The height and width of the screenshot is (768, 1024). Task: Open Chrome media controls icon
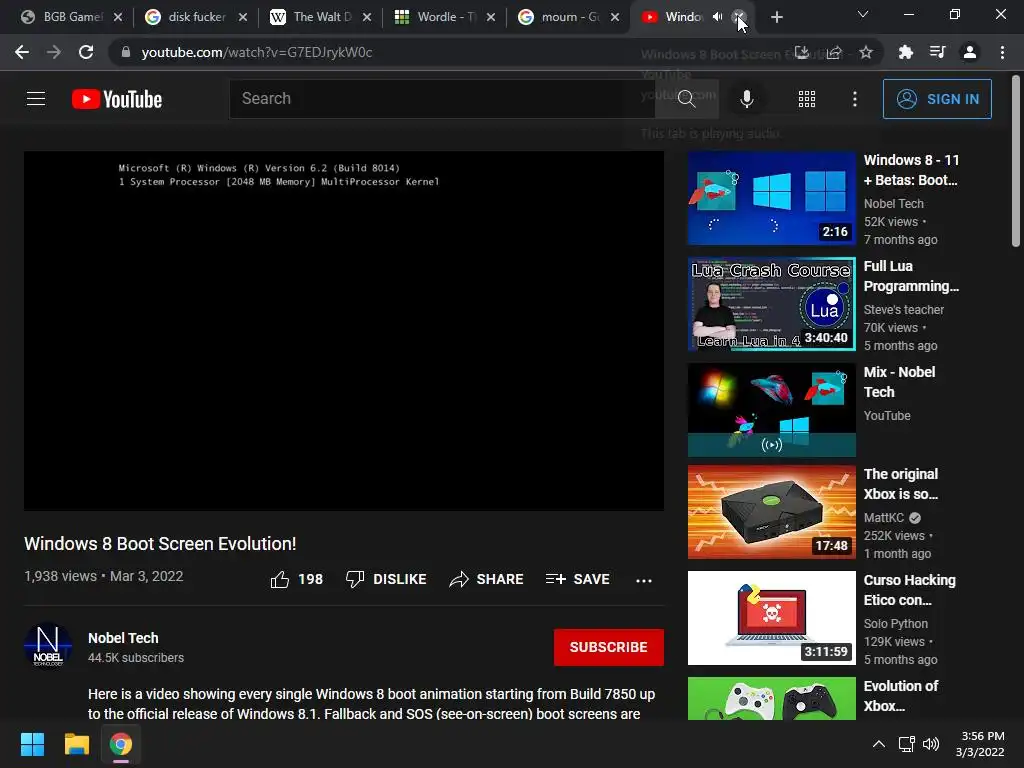[x=937, y=52]
